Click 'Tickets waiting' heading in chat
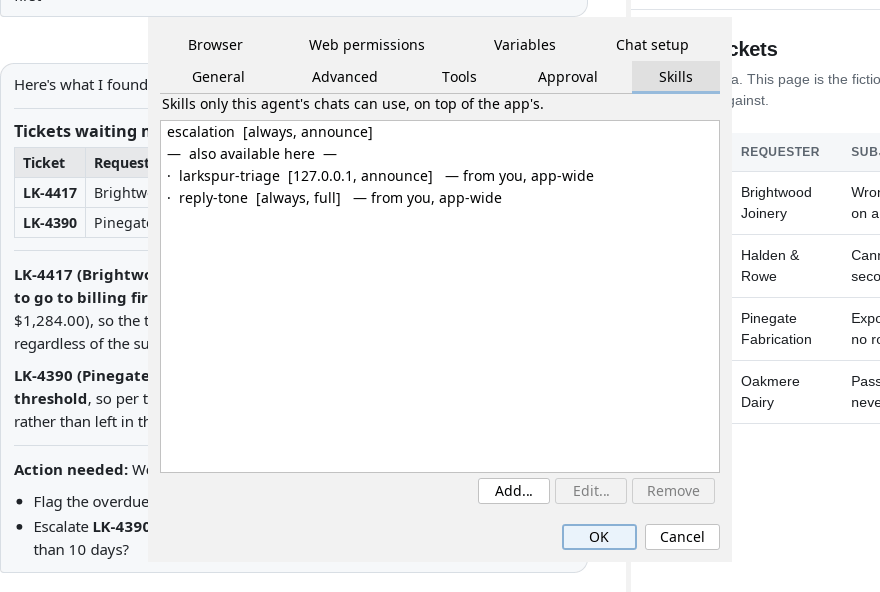 [x=81, y=131]
